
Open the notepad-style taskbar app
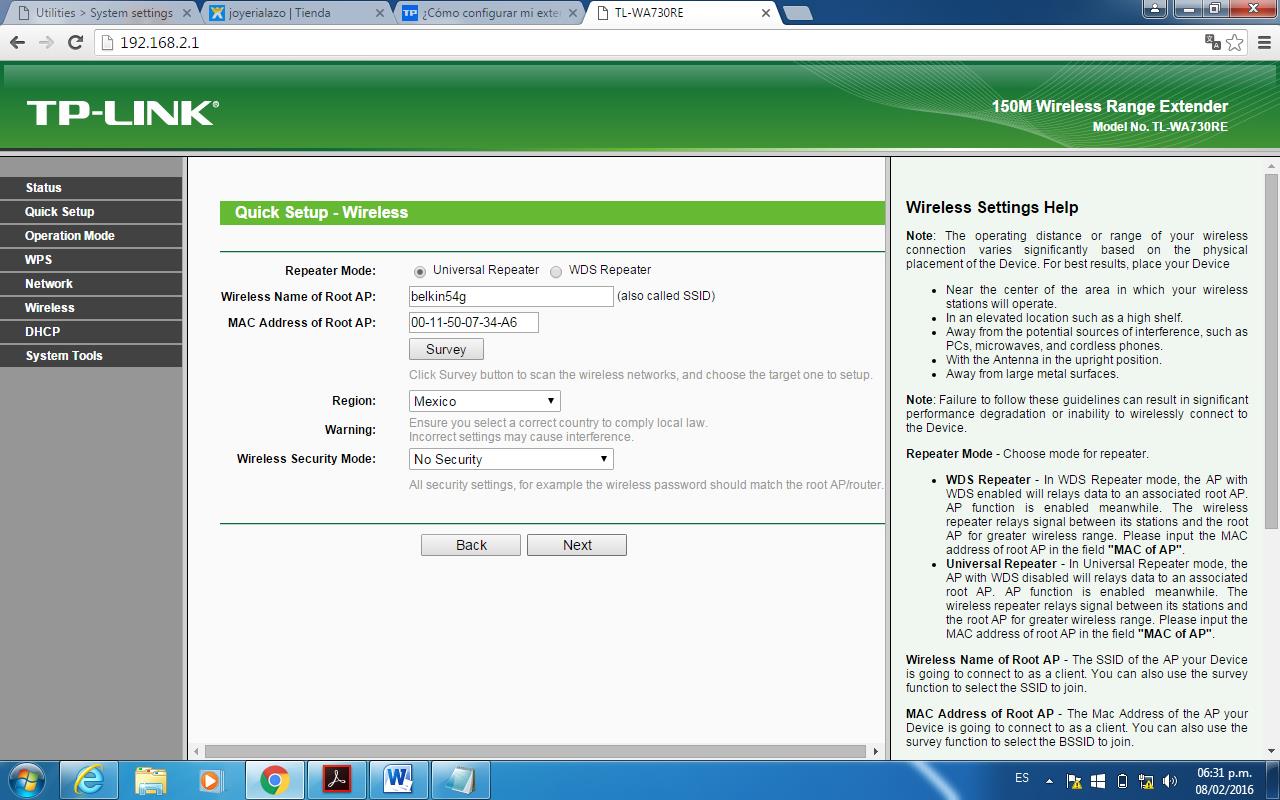point(460,780)
